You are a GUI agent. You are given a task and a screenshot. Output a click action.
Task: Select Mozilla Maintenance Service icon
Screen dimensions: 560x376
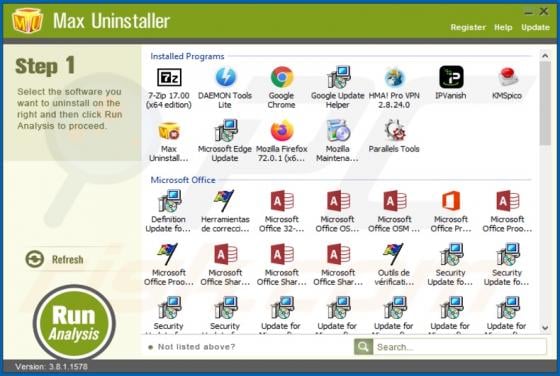(x=338, y=130)
